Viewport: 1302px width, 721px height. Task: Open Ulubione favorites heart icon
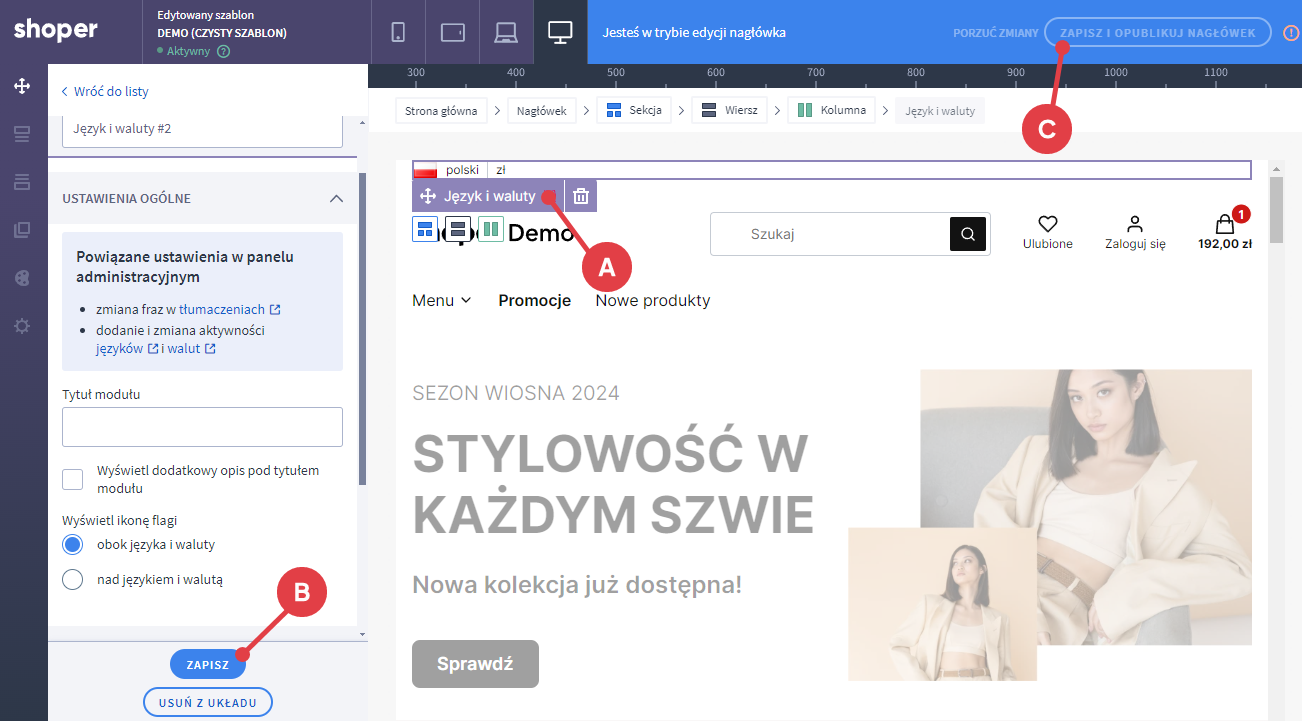tap(1048, 223)
